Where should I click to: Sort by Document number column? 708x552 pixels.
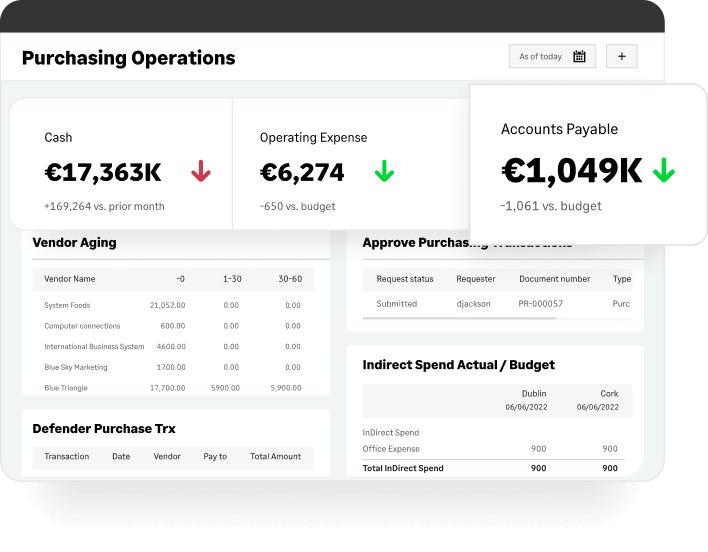[554, 279]
